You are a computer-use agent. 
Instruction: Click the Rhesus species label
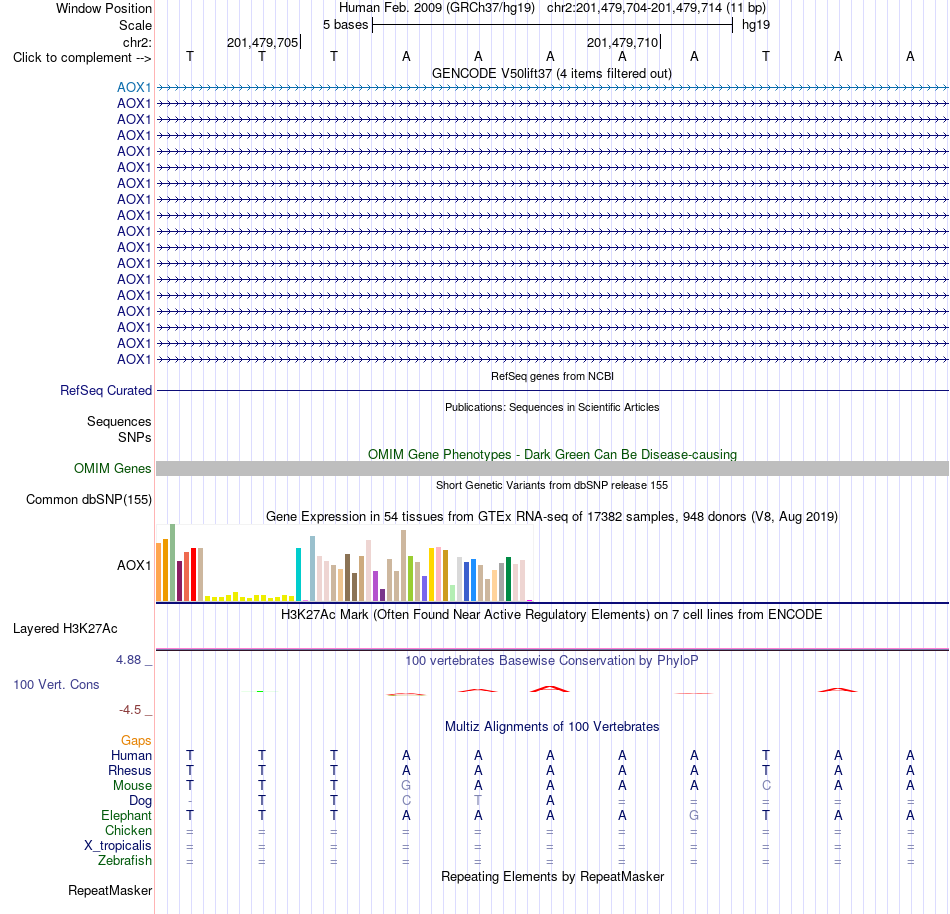(130, 770)
